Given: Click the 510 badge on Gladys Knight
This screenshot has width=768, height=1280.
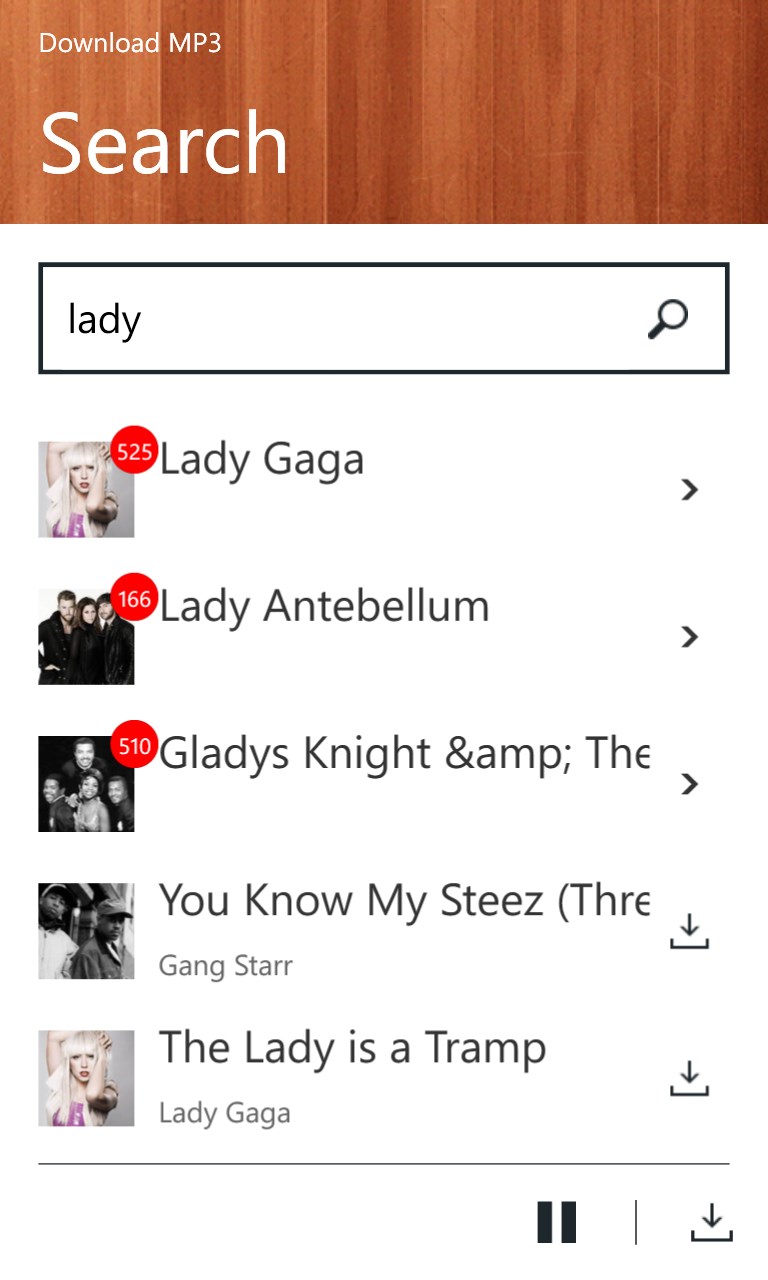Looking at the screenshot, I should pyautogui.click(x=134, y=746).
